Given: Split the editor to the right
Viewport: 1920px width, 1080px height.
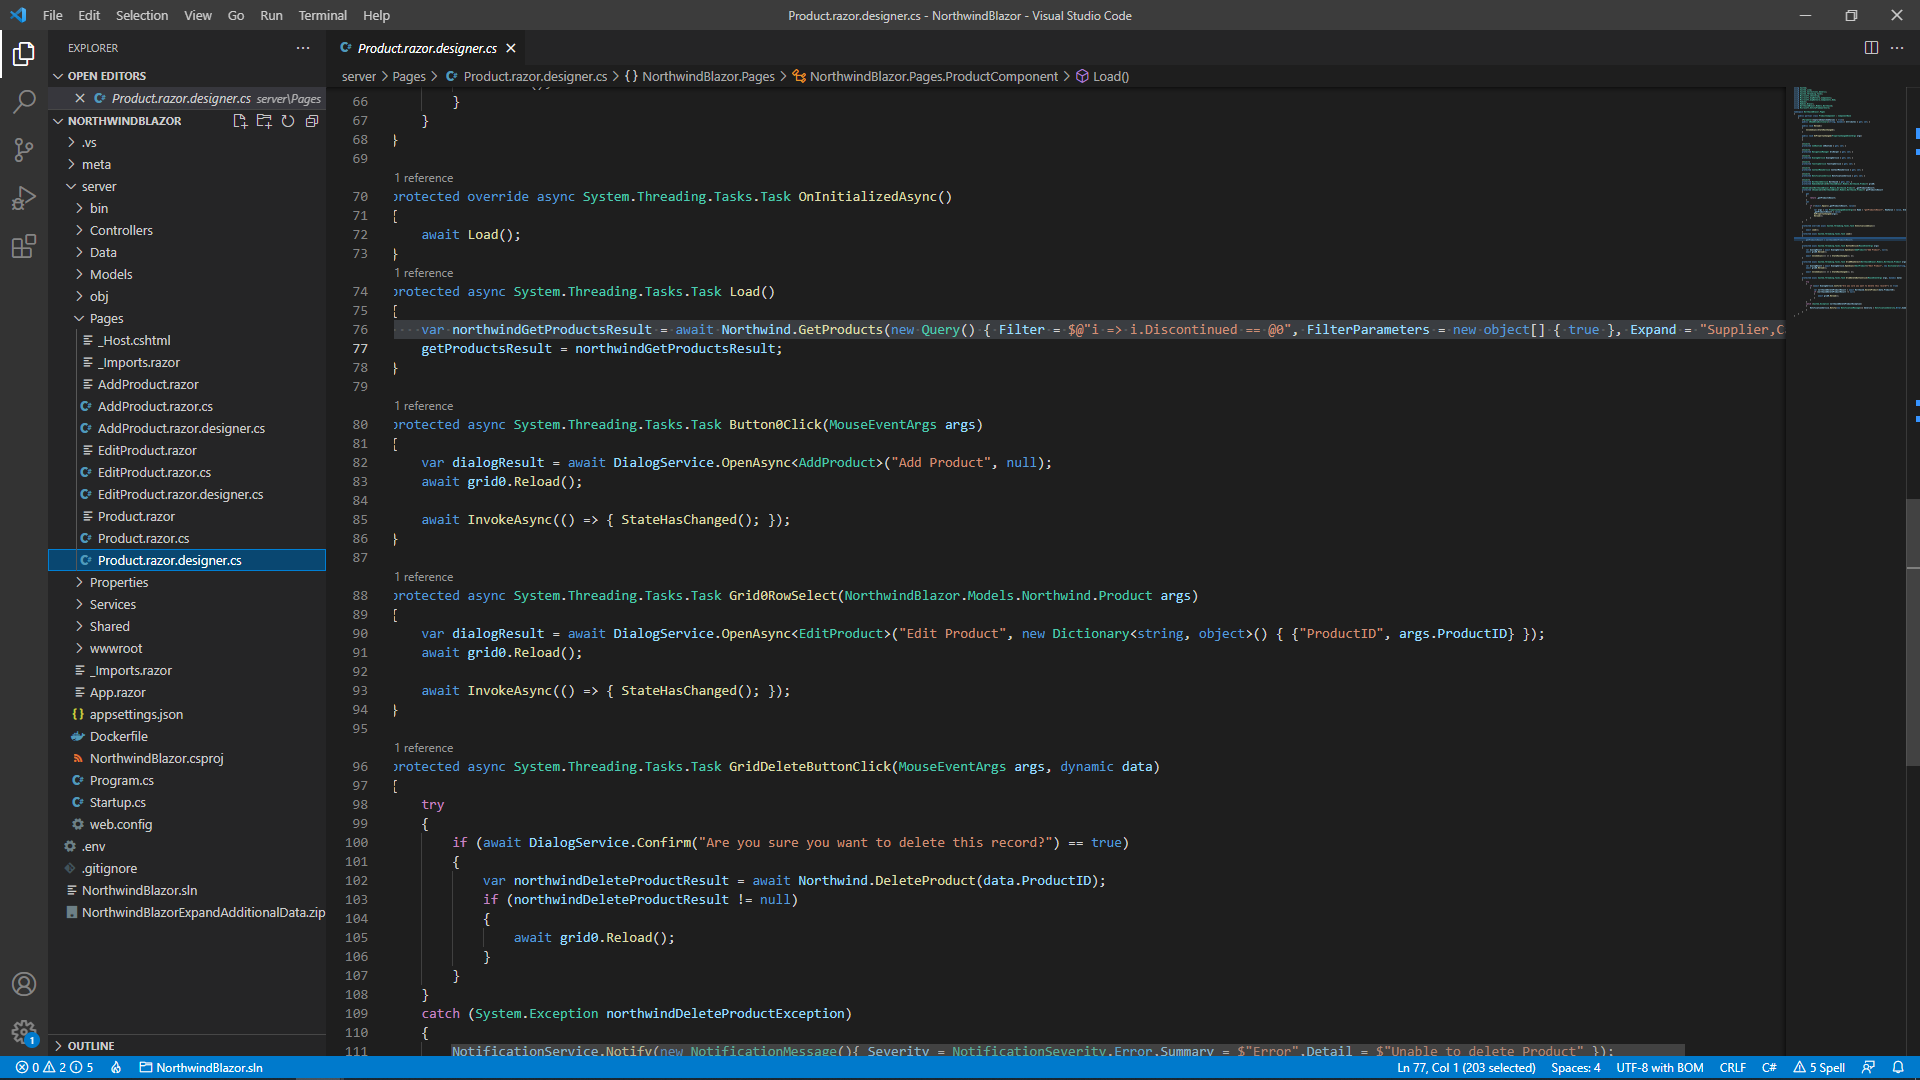Looking at the screenshot, I should click(x=1871, y=48).
